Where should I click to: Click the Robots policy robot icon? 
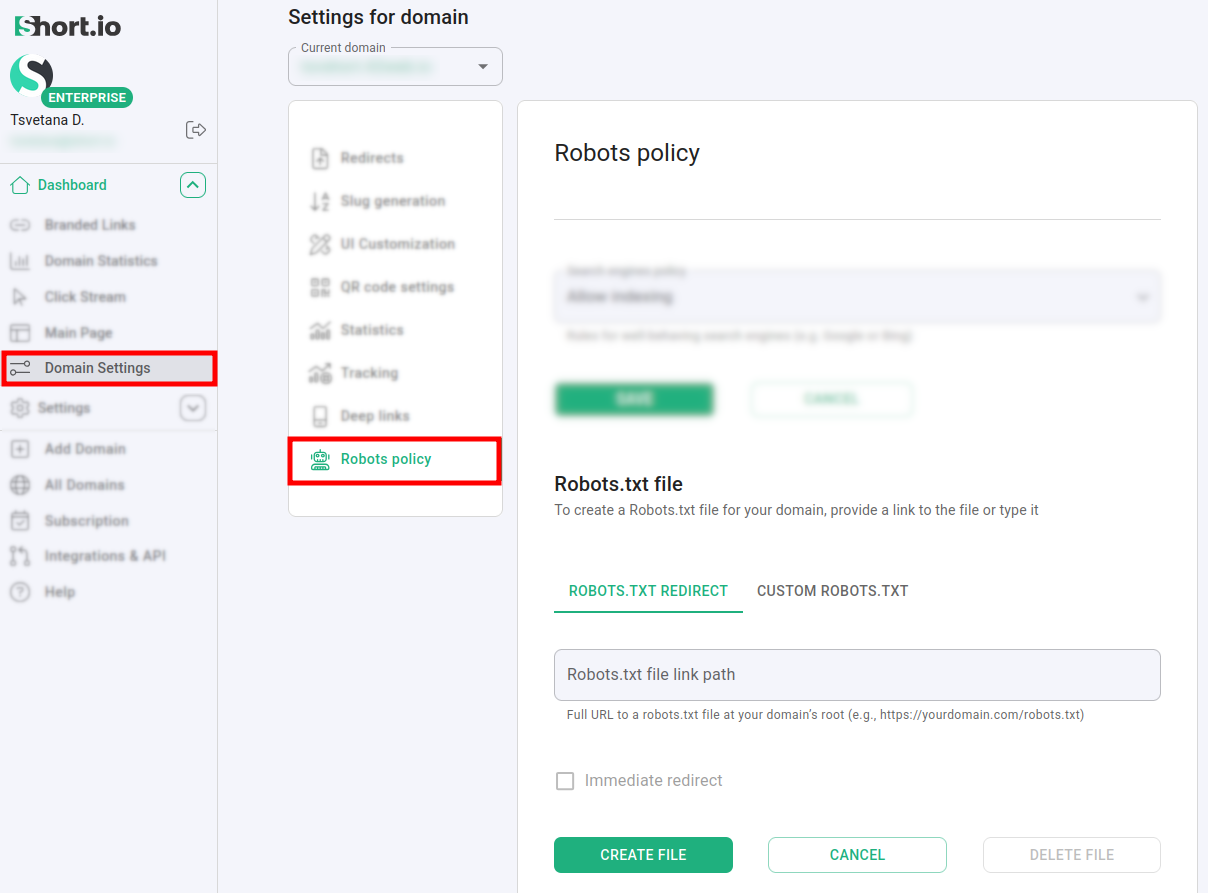(320, 459)
